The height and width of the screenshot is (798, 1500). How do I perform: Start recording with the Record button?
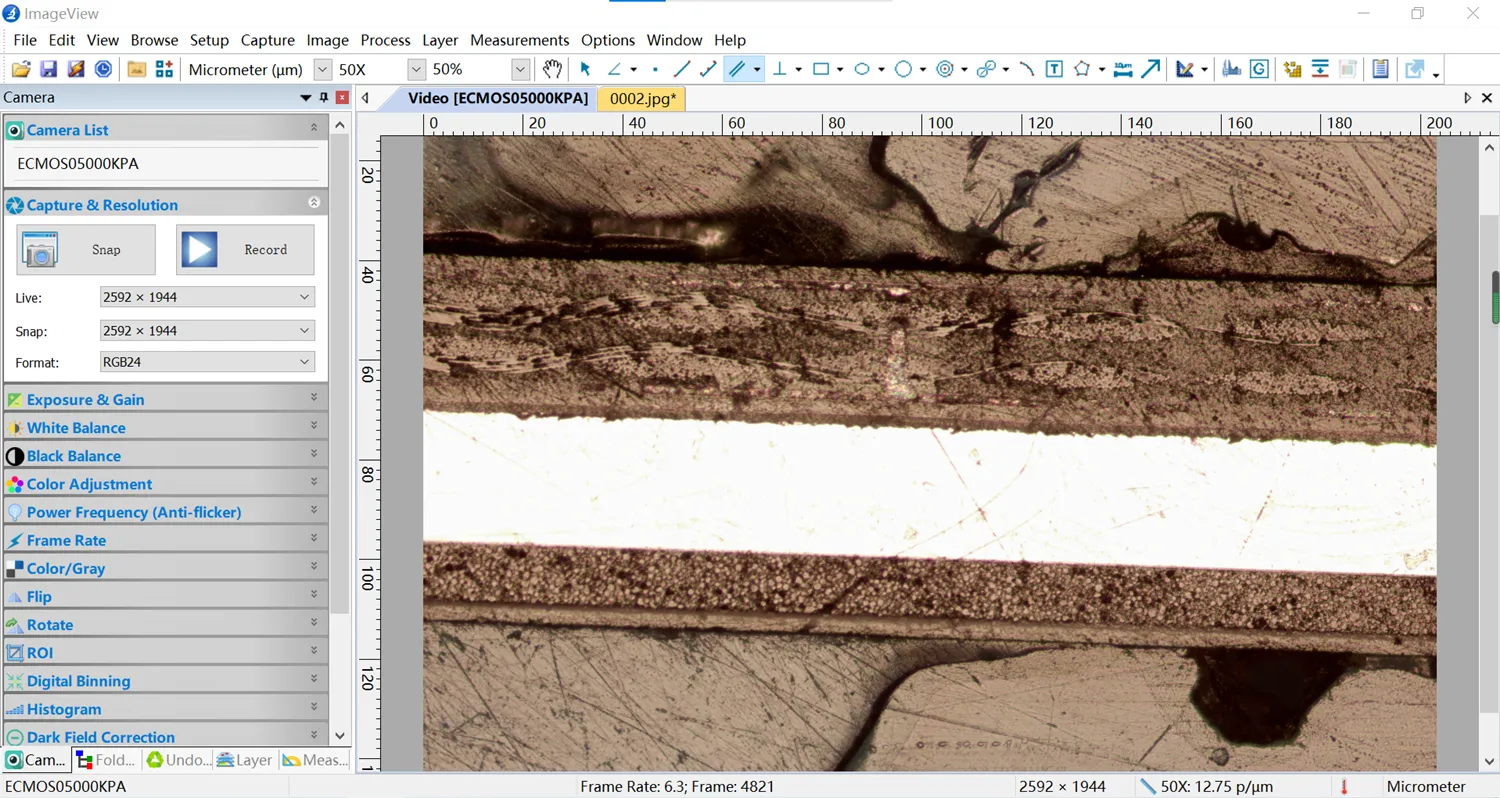[245, 250]
